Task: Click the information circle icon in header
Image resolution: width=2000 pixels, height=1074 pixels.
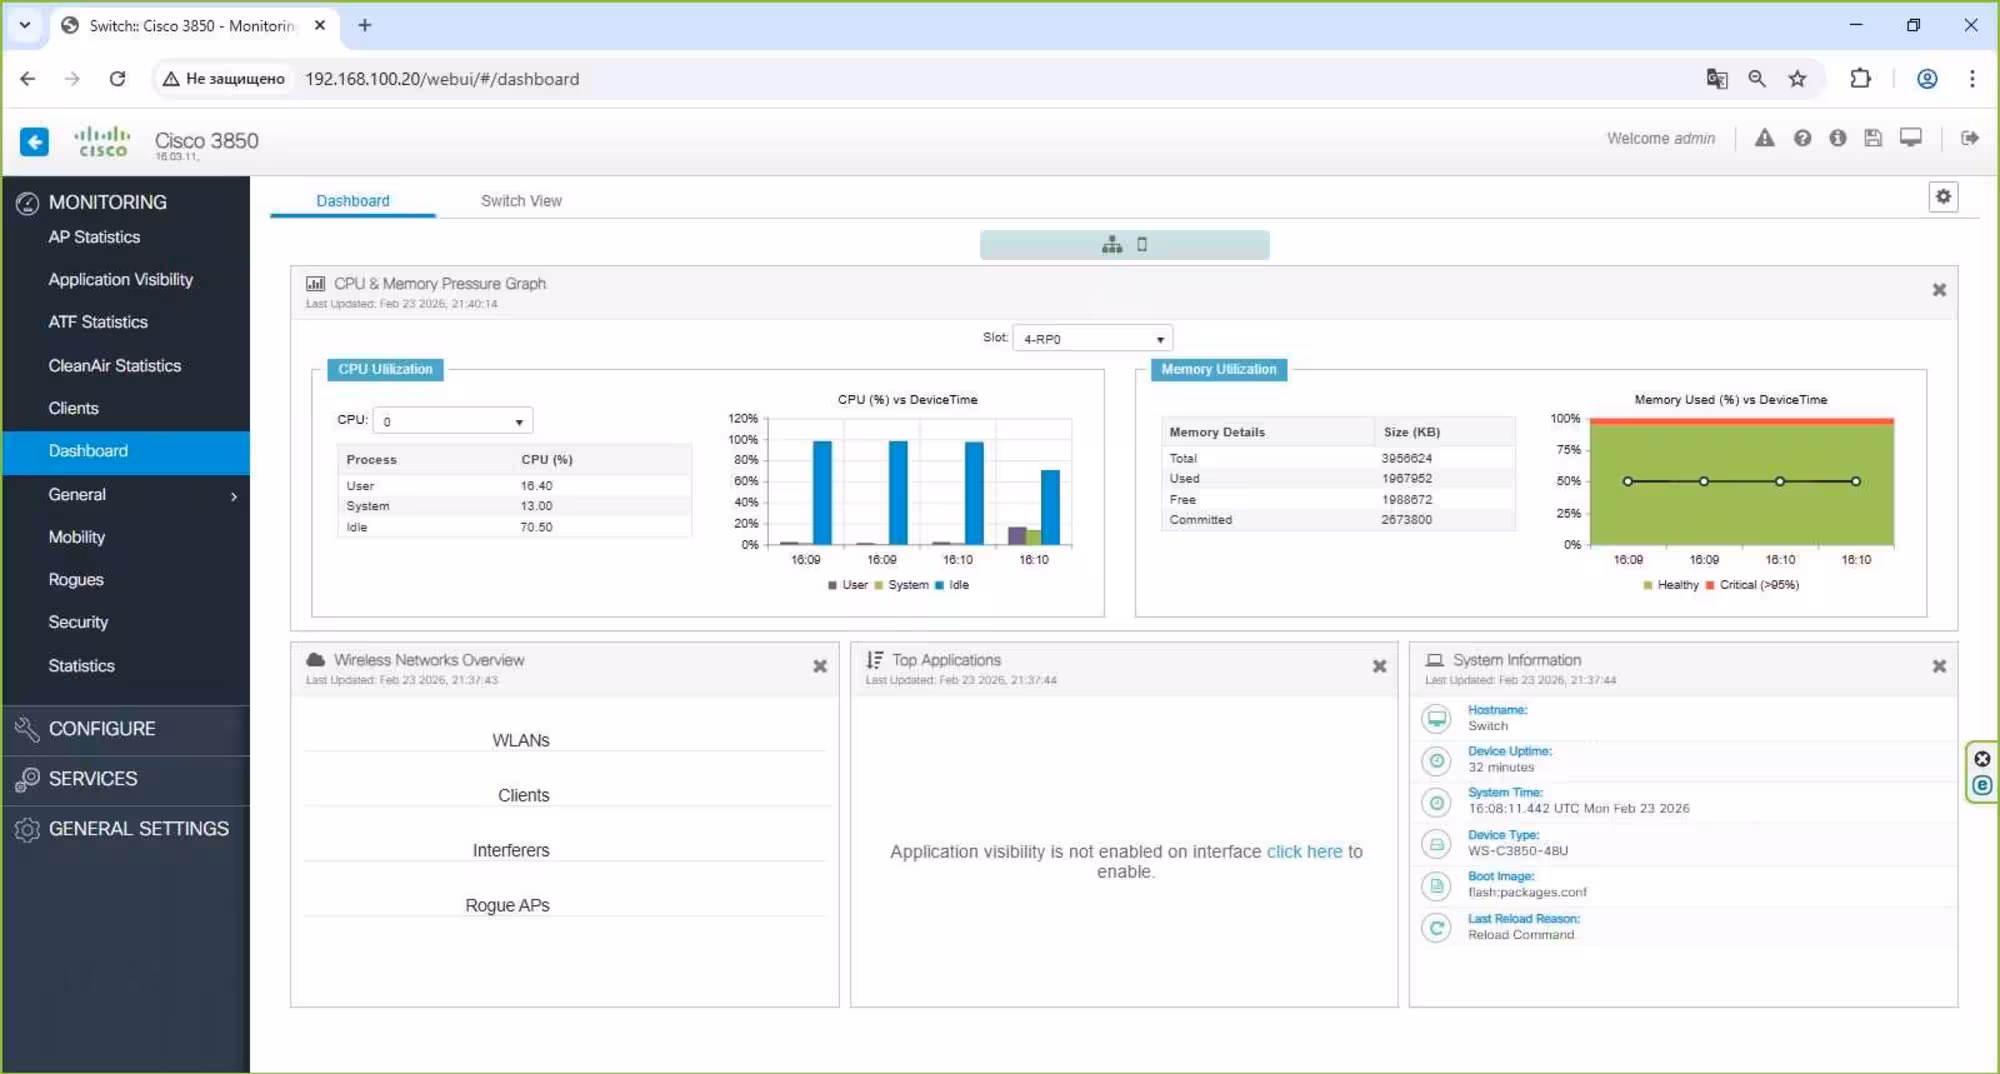Action: [x=1838, y=138]
